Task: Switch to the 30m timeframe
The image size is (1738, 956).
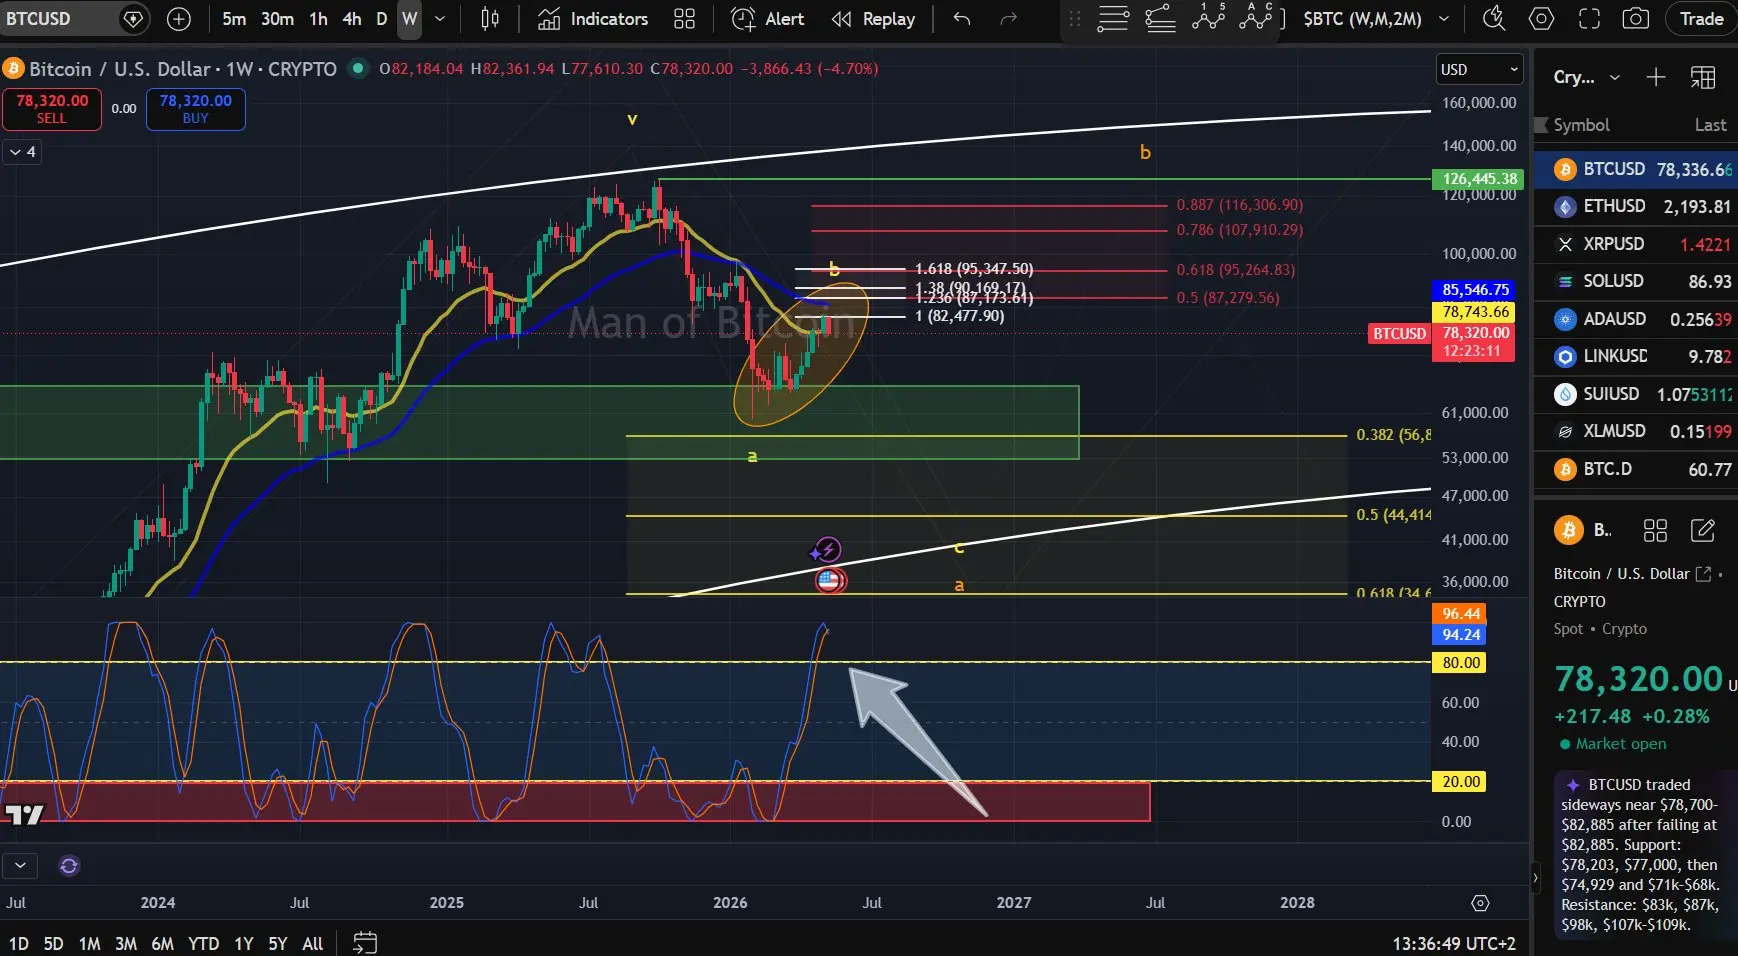Action: point(277,19)
